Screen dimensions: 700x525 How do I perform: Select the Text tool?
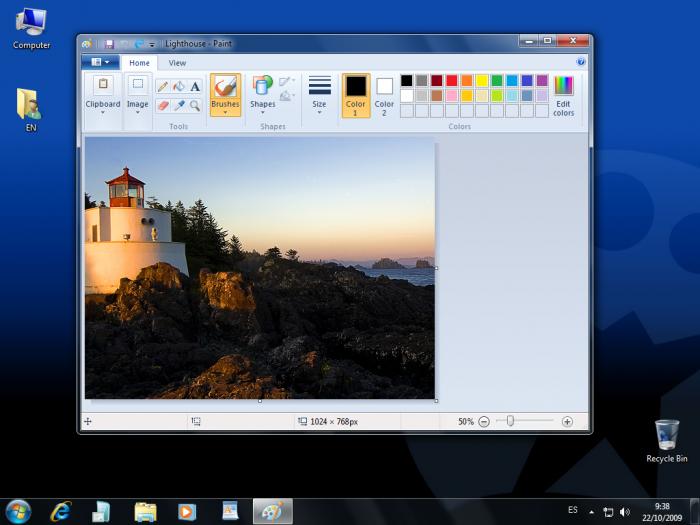pos(195,87)
